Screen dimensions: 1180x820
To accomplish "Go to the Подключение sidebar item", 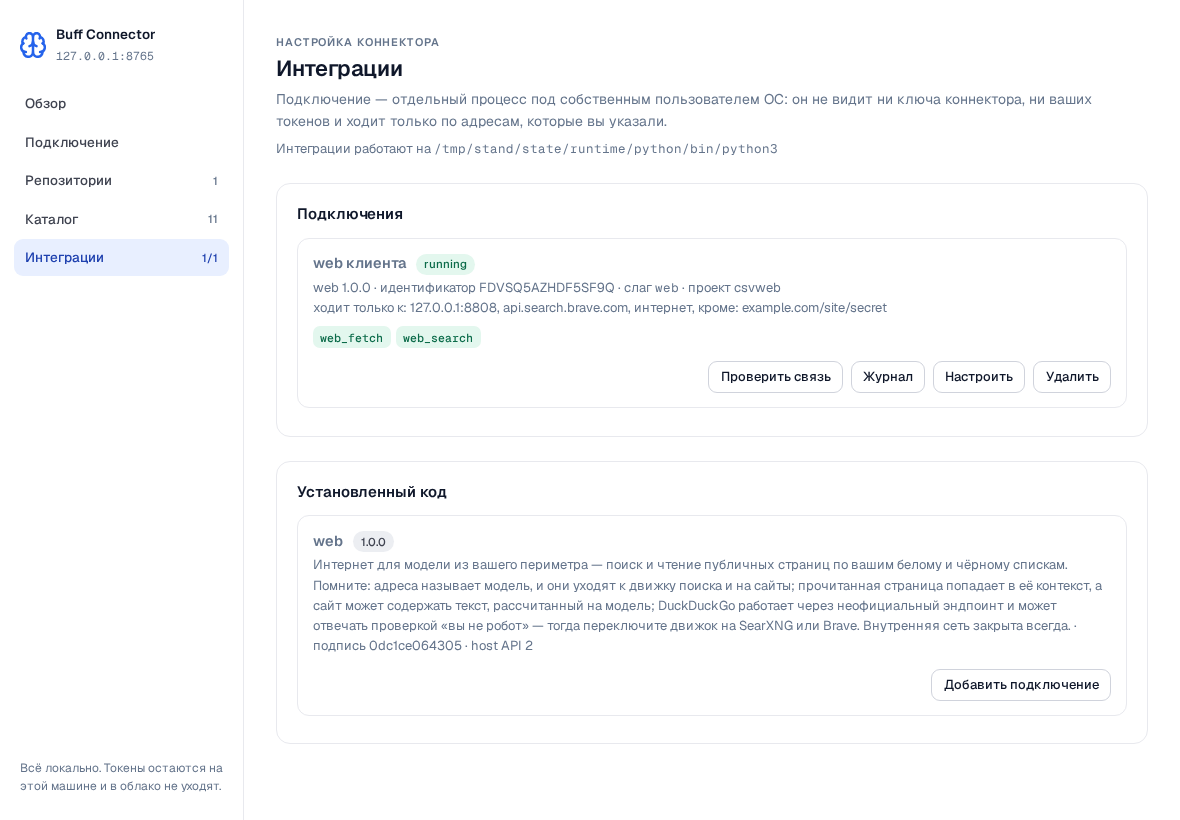I will click(121, 143).
